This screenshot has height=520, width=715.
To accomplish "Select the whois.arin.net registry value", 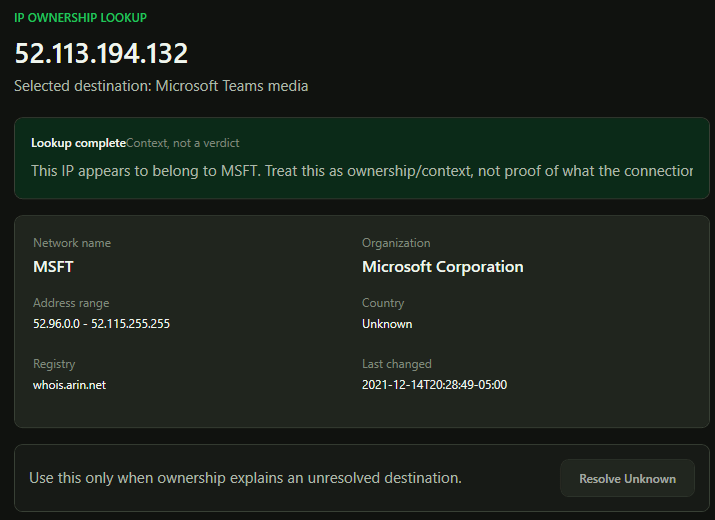I will pyautogui.click(x=69, y=385).
